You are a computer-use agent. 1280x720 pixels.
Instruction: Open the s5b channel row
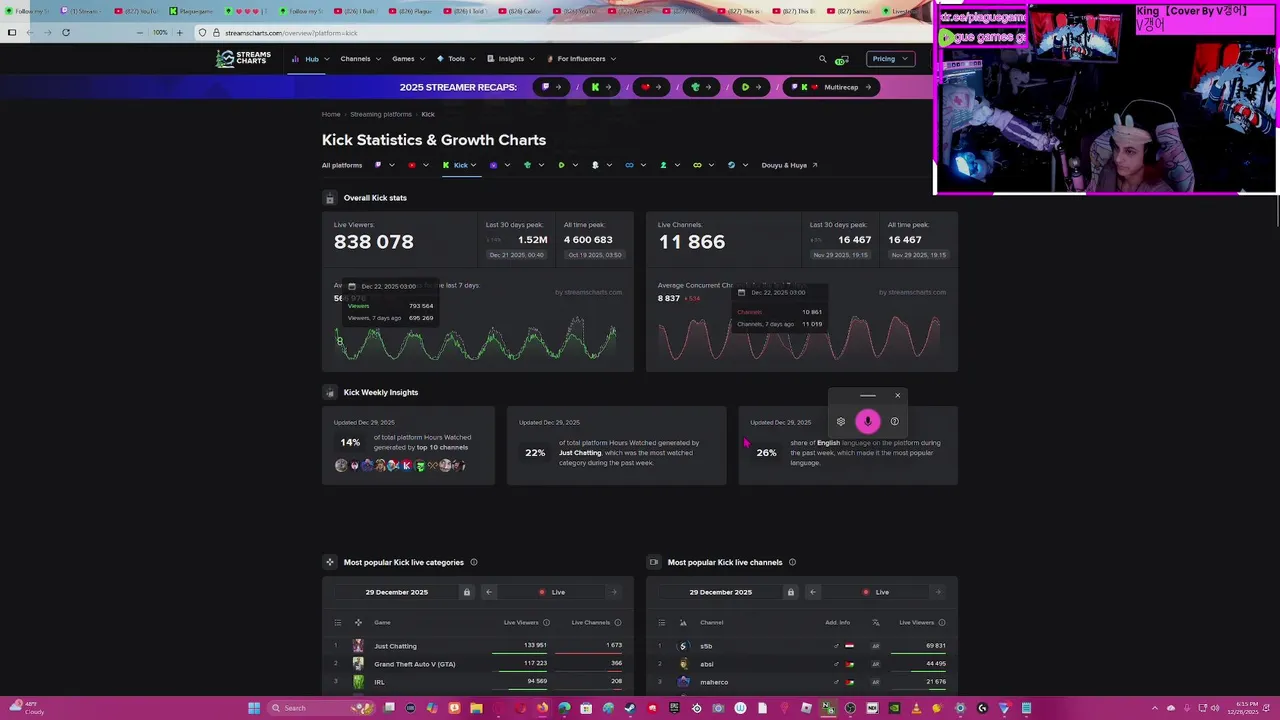802,646
